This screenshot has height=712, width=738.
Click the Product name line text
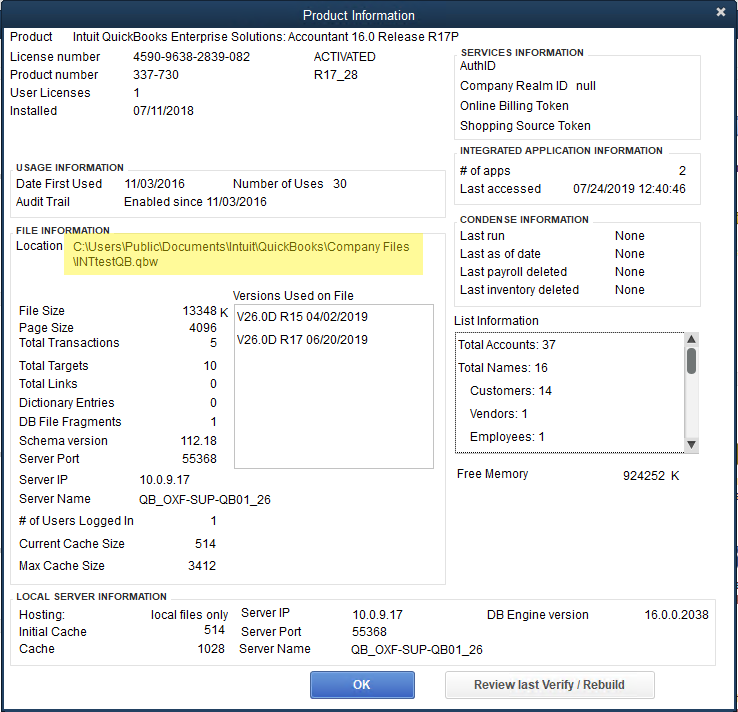pyautogui.click(x=265, y=37)
